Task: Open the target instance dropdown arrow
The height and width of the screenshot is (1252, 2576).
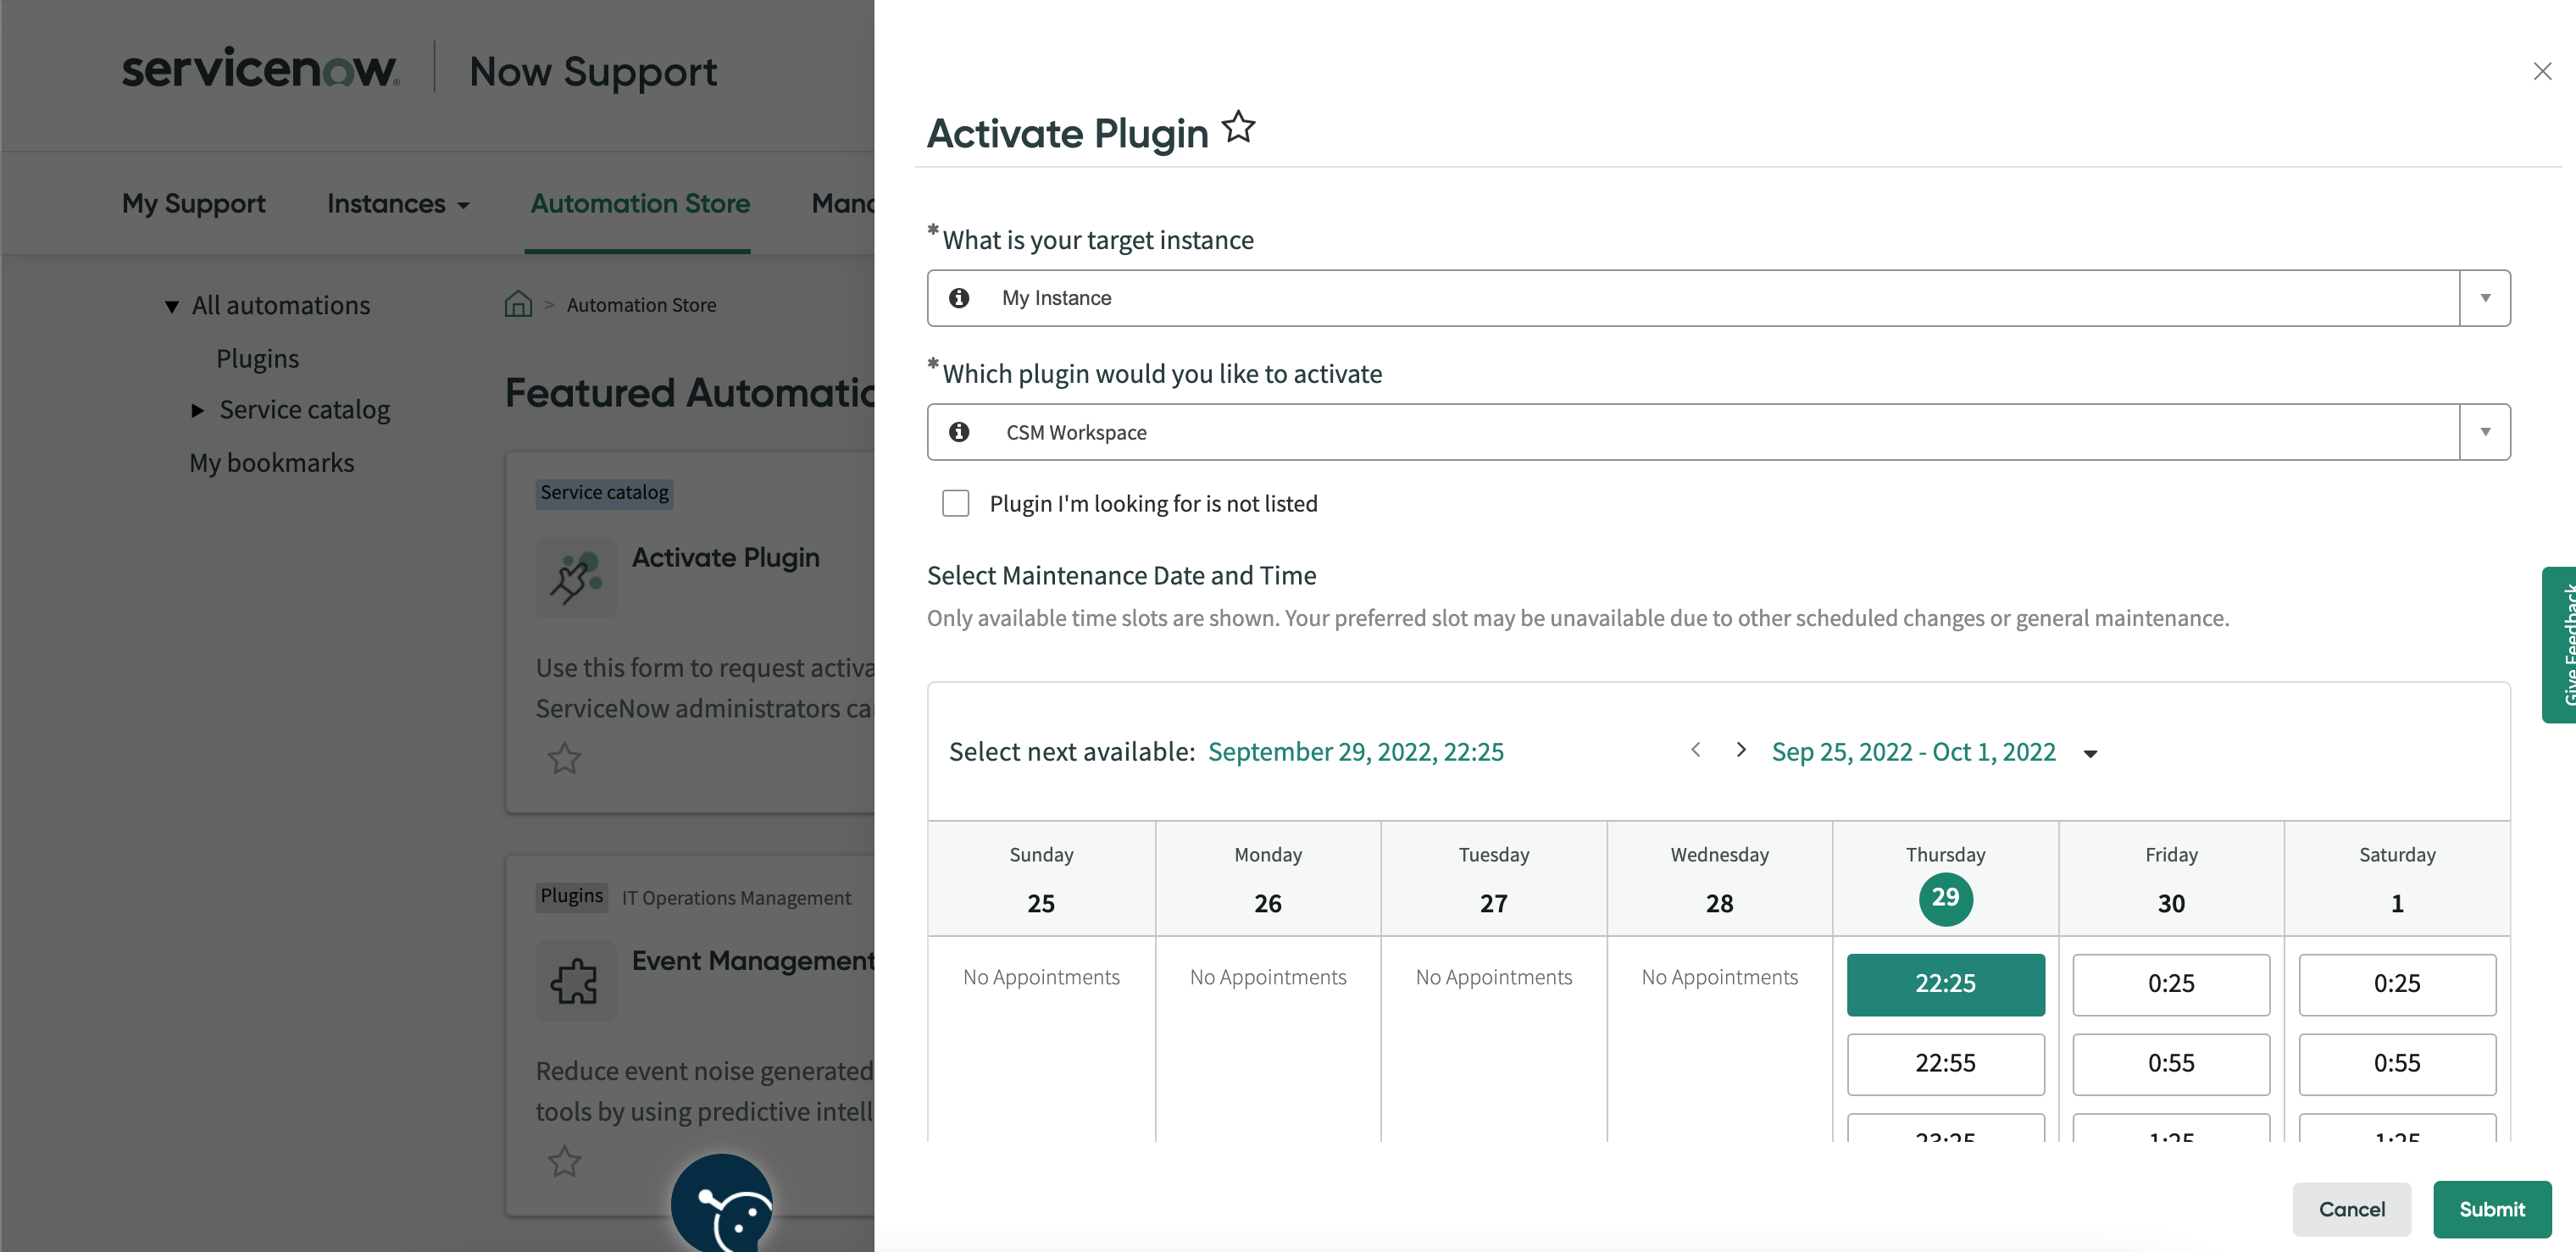Action: click(2485, 298)
